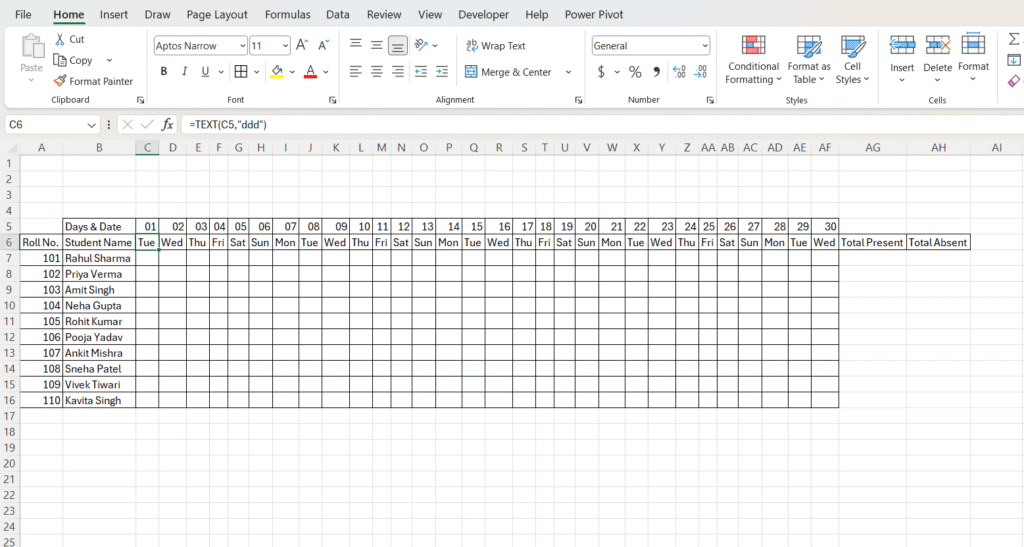Decrease the indent
Screen dimensions: 1024x547
(421, 72)
